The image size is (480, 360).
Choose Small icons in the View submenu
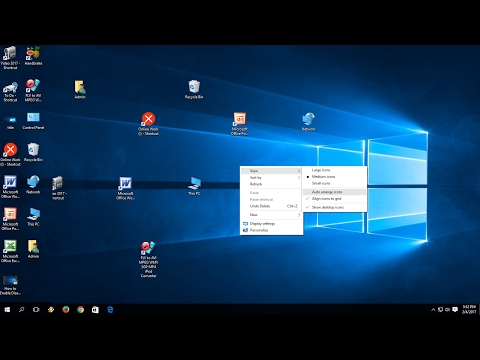[x=334, y=183]
